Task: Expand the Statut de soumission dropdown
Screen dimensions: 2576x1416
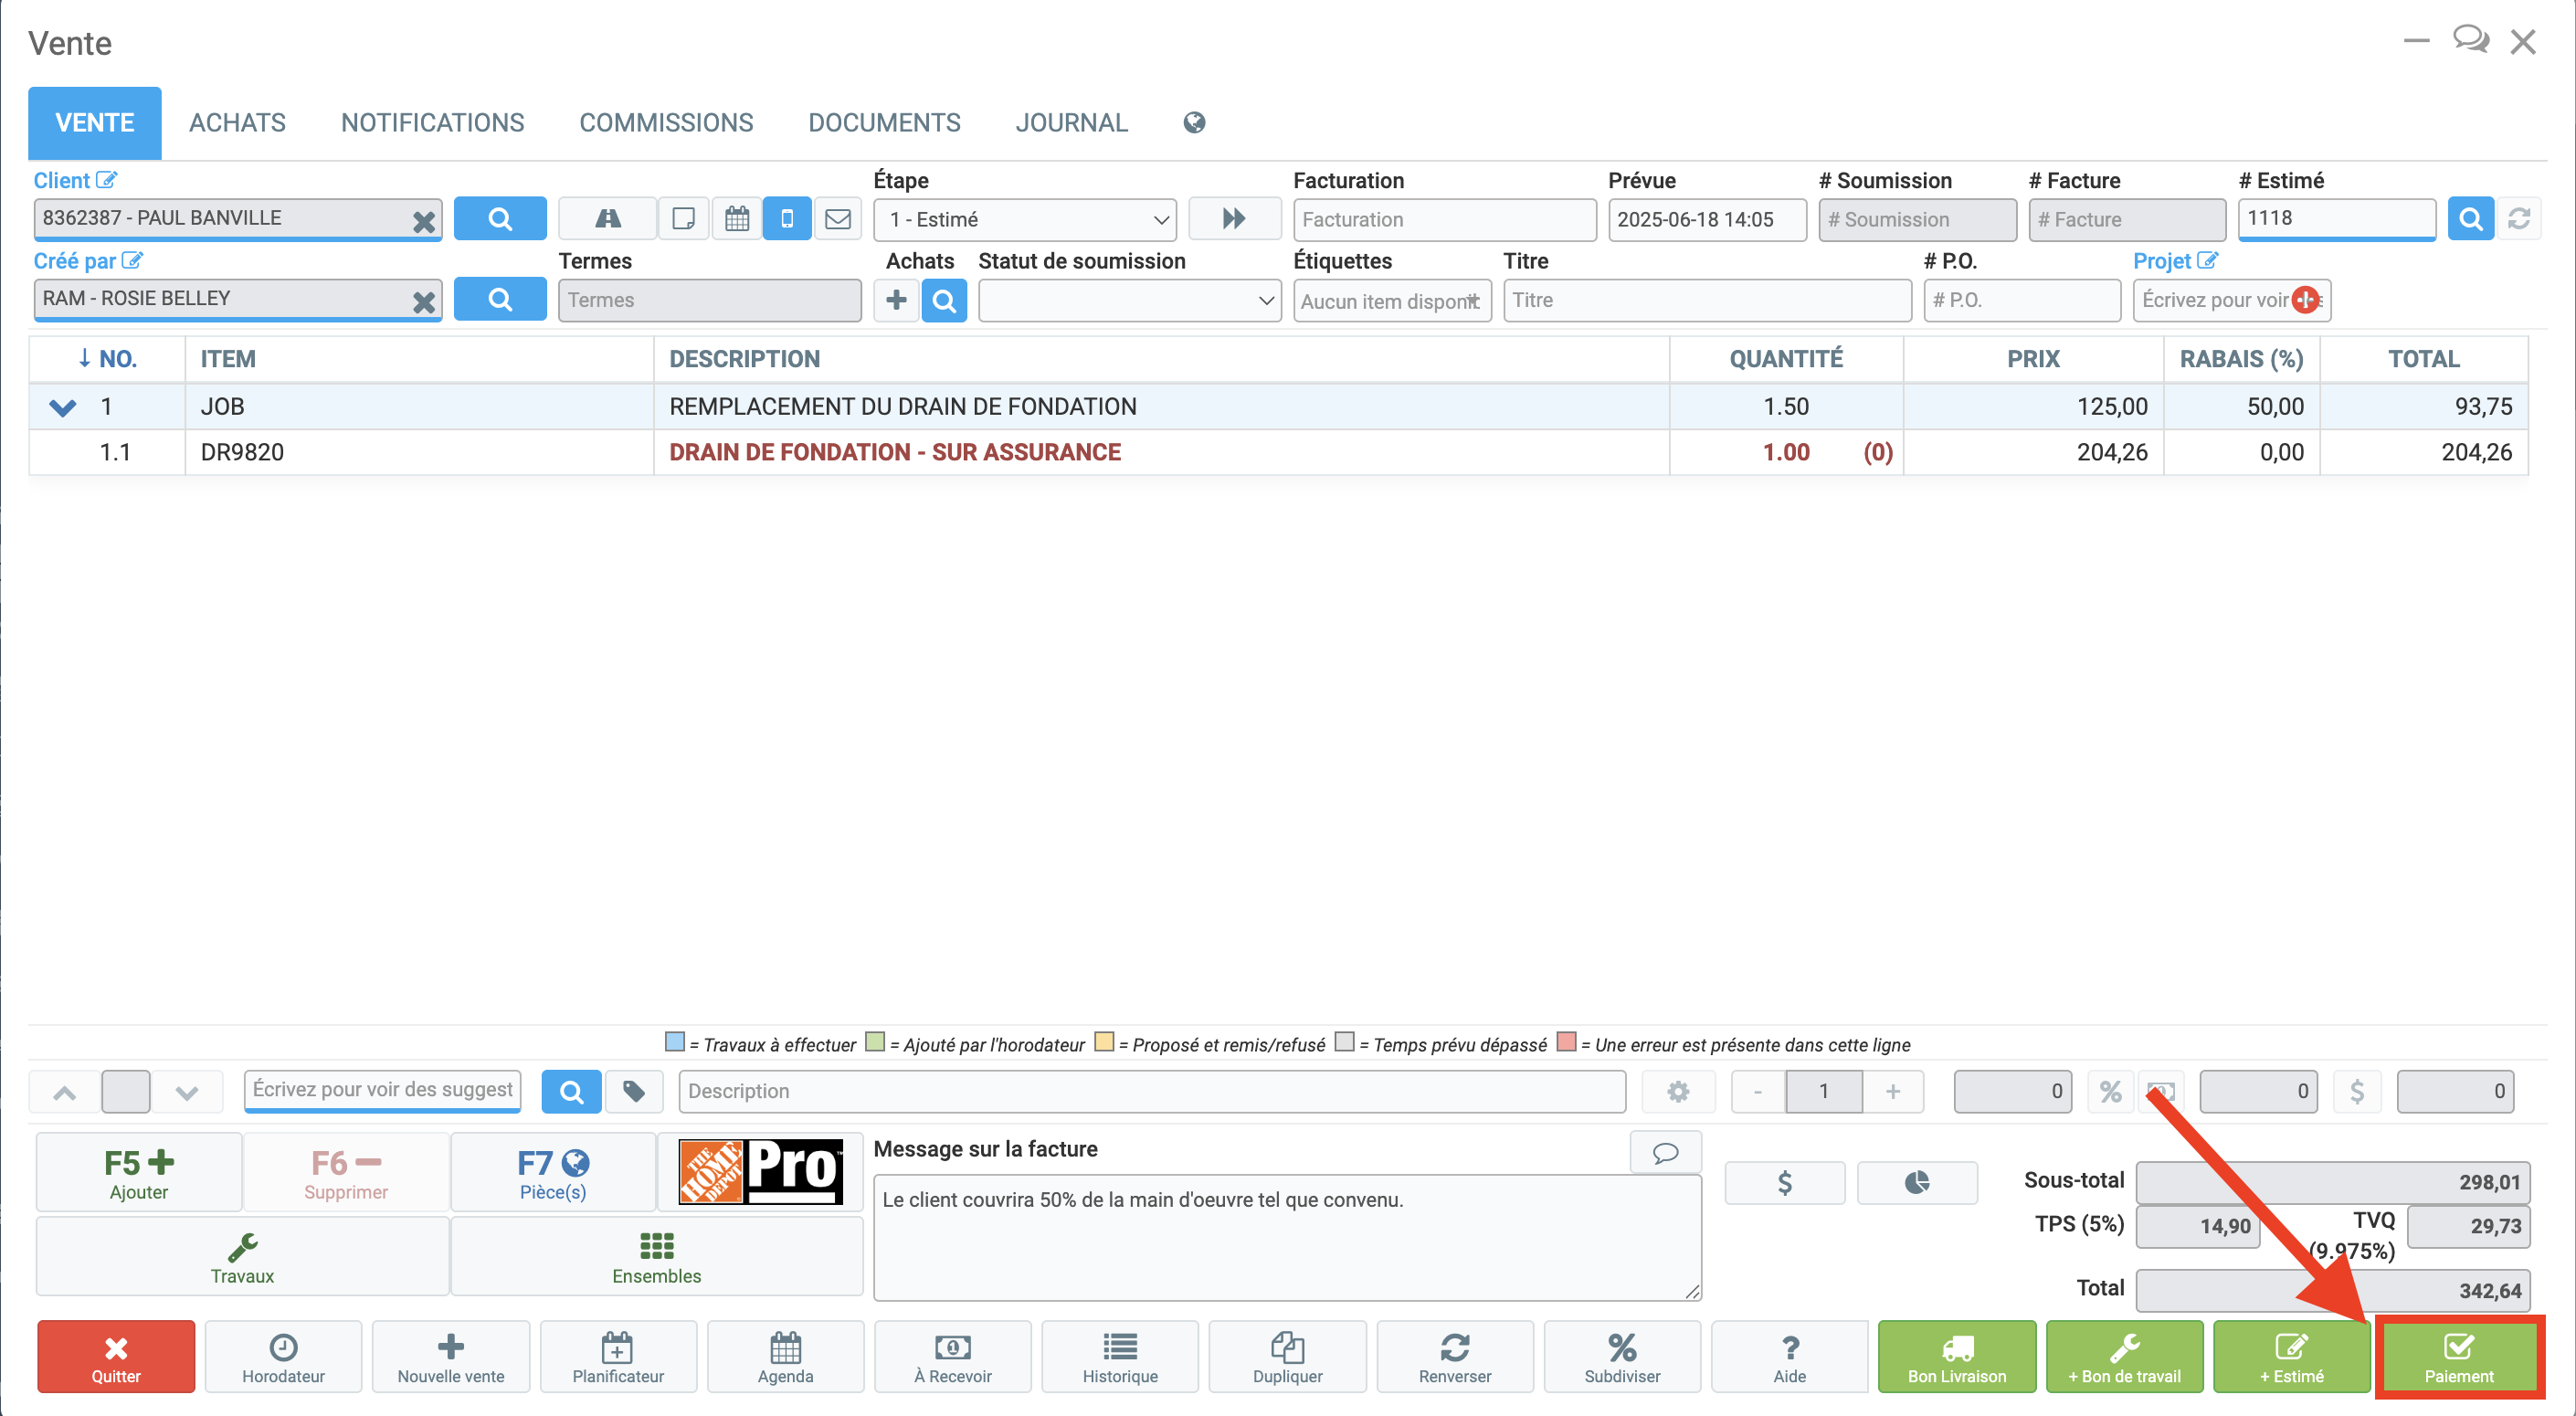Action: [1129, 300]
